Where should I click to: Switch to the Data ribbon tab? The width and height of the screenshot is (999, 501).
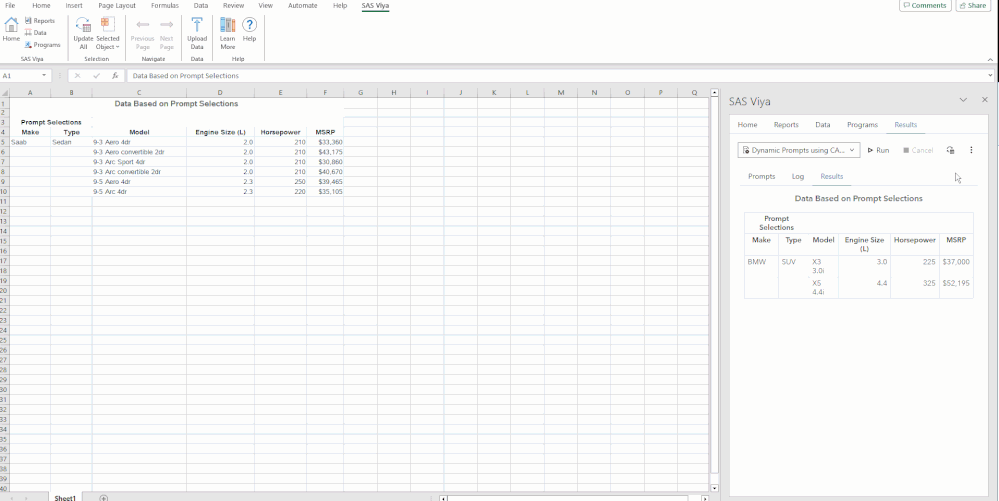(x=201, y=5)
